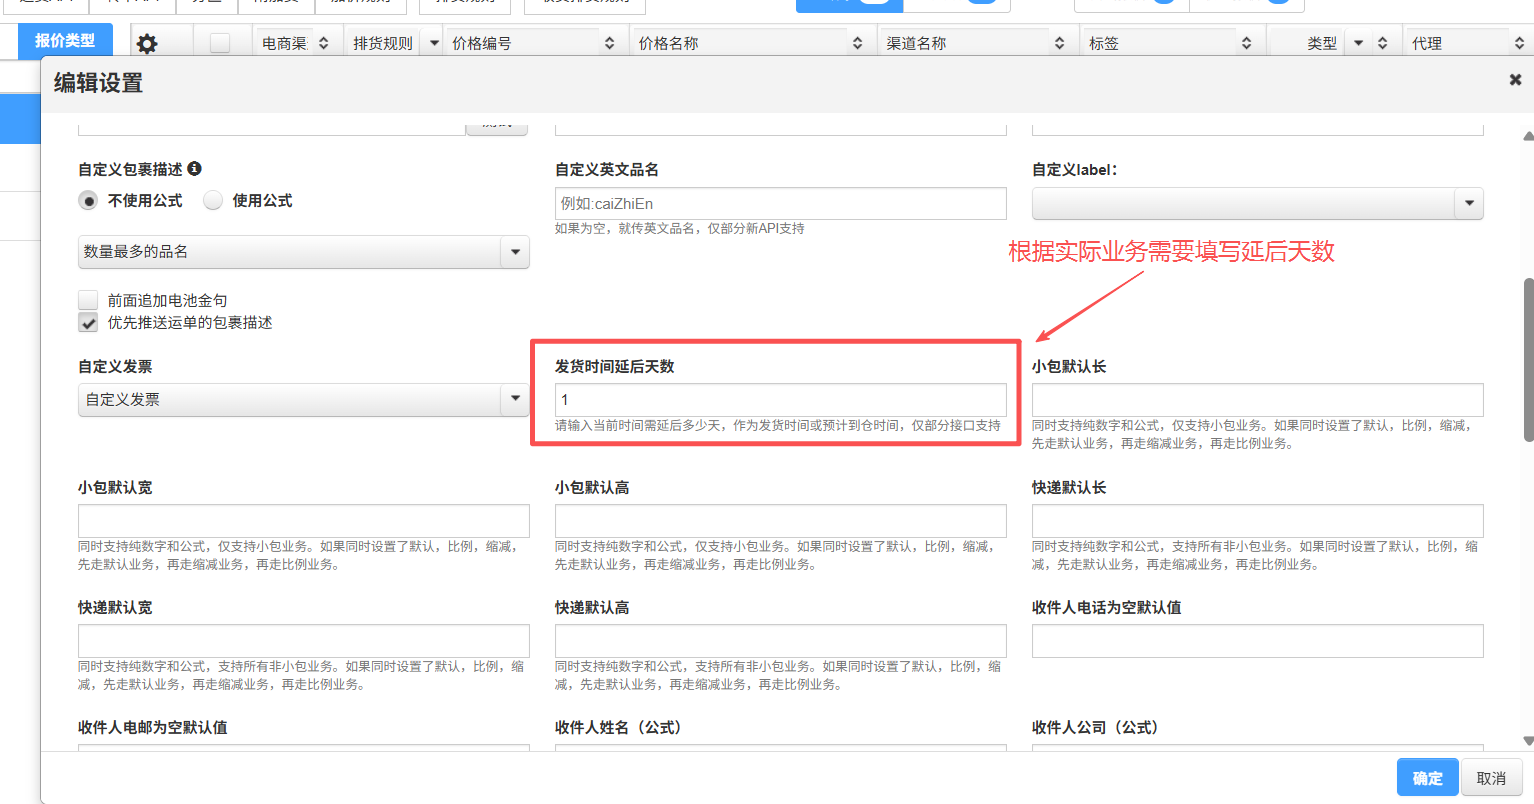
Task: Click the sort arrows beside the 类型 dropdown
Action: (1383, 43)
